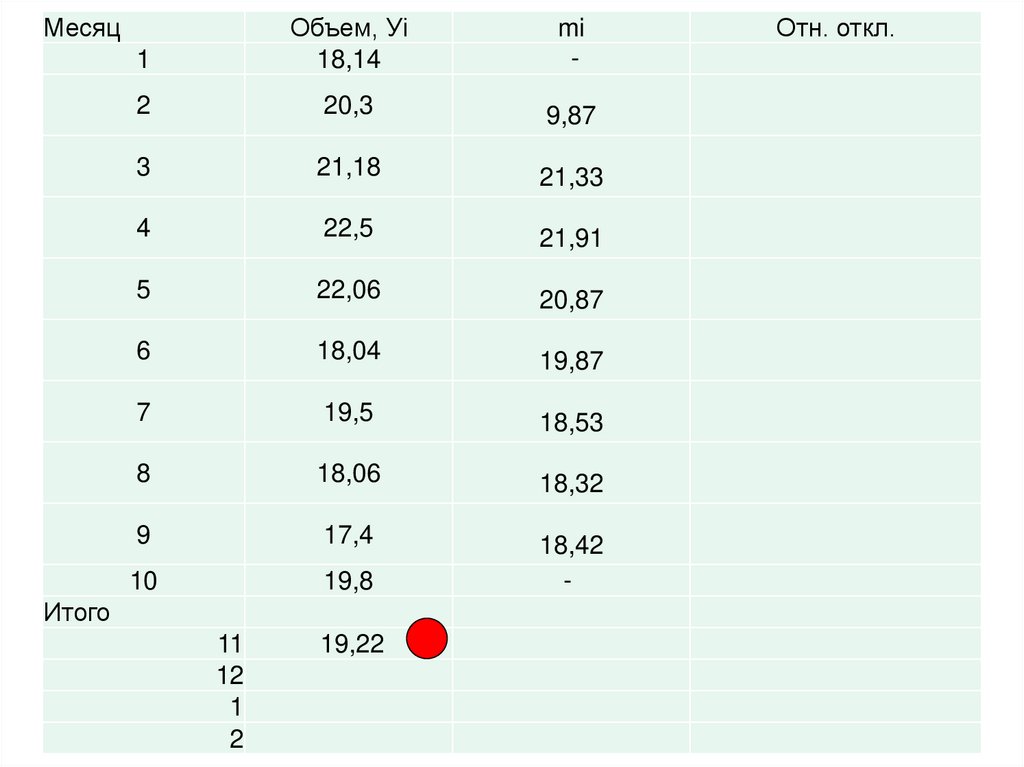Click the red circle marker
Screen dimensions: 1024x767
pyautogui.click(x=429, y=639)
